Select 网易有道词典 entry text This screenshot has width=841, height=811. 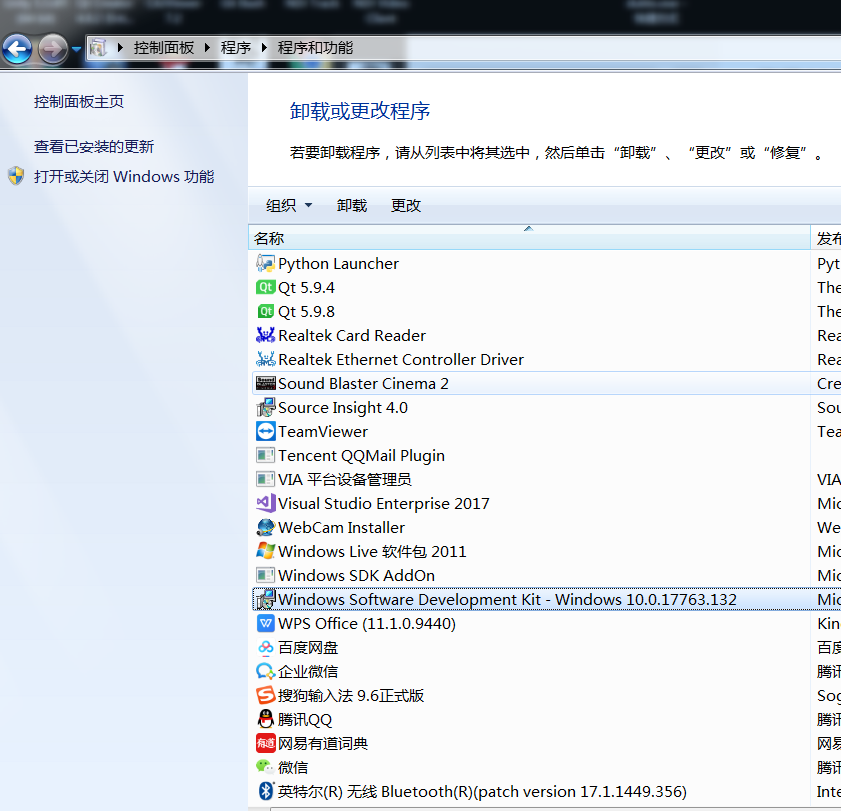(323, 743)
